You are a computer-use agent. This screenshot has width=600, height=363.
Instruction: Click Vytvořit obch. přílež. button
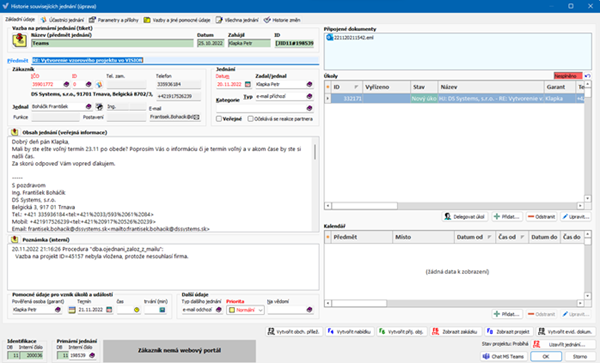coord(293,332)
